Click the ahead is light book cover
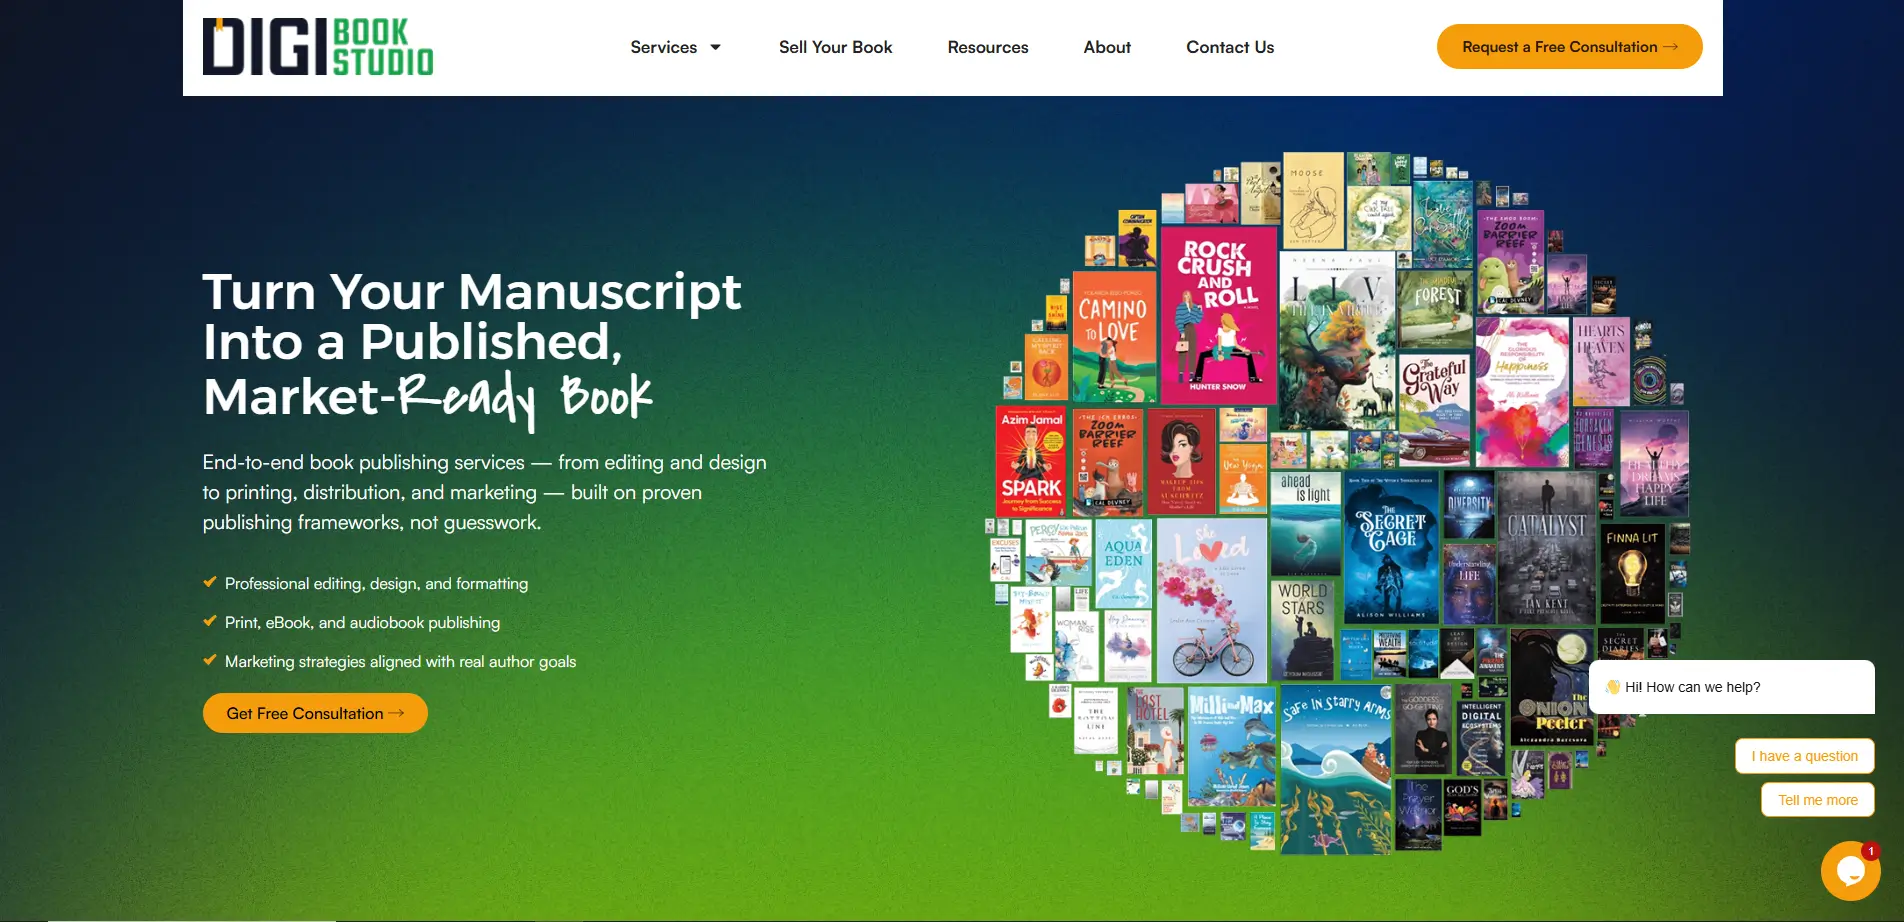Screen dimensions: 1904x922 1305,523
